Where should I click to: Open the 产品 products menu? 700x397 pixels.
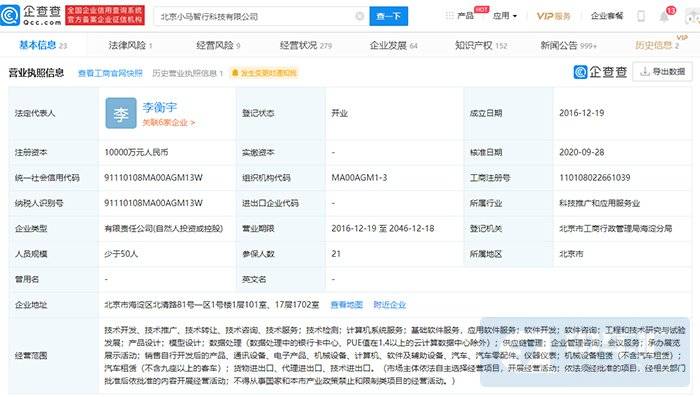click(465, 16)
